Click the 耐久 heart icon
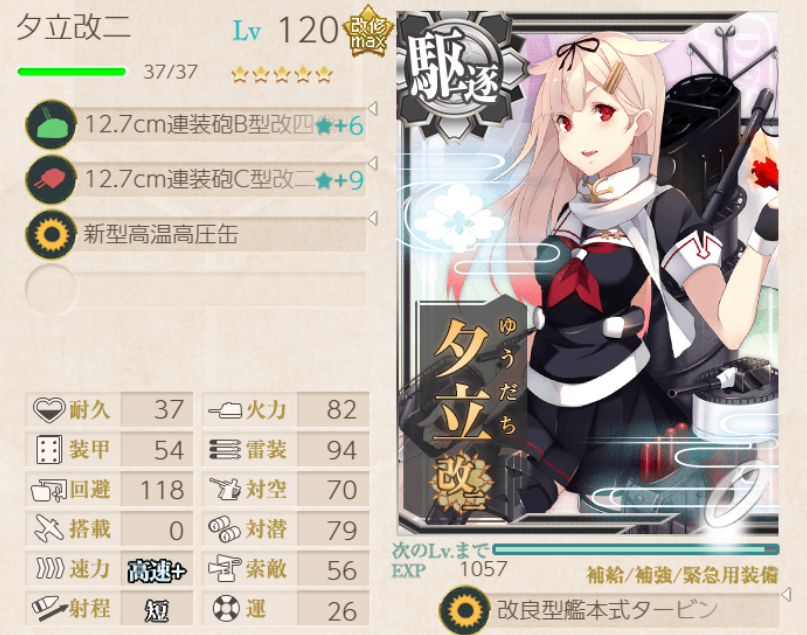 coord(48,410)
